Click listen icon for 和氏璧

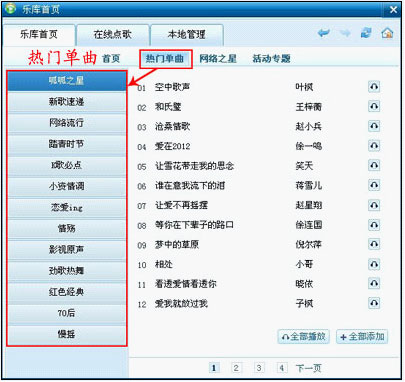click(374, 106)
